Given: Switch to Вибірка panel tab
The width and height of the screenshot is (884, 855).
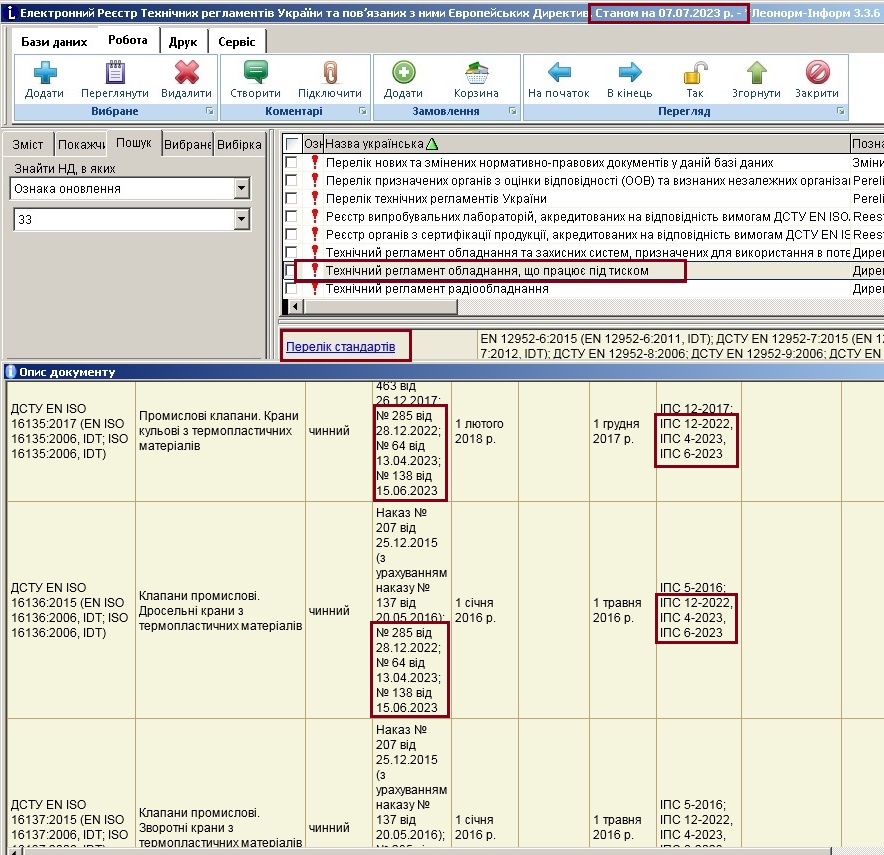Looking at the screenshot, I should 240,145.
